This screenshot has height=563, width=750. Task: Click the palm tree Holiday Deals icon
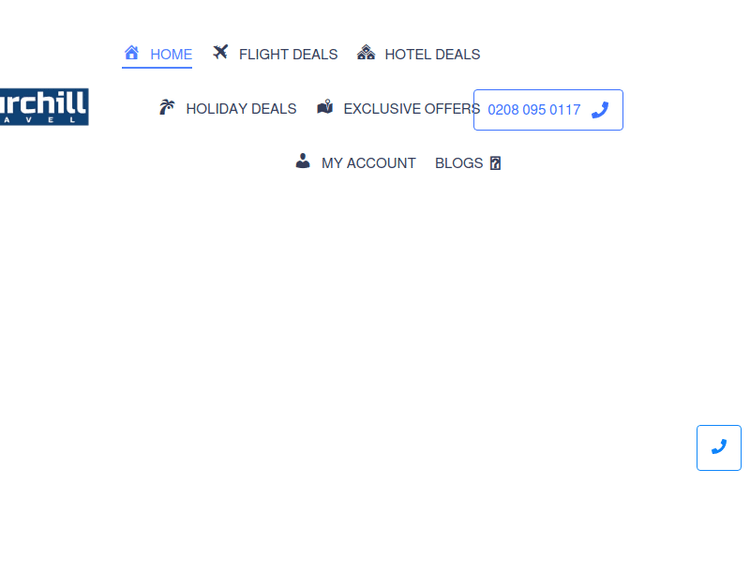point(167,107)
